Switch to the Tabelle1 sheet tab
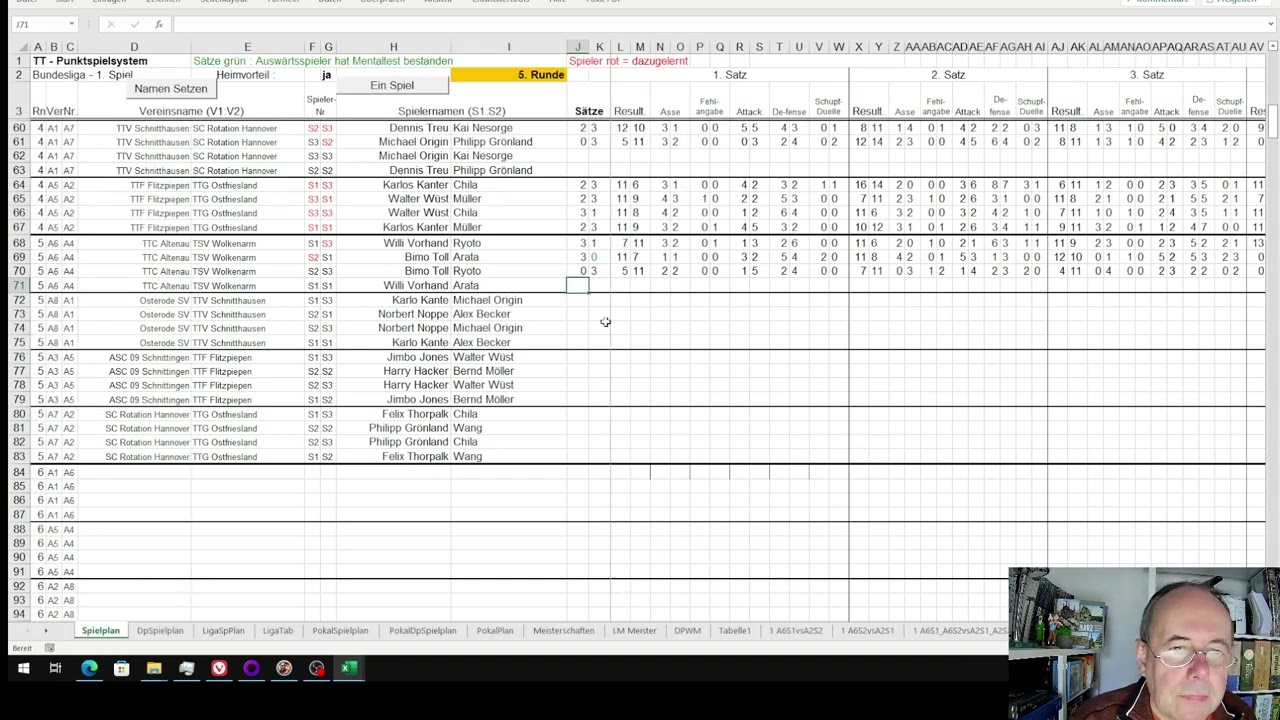 click(735, 631)
